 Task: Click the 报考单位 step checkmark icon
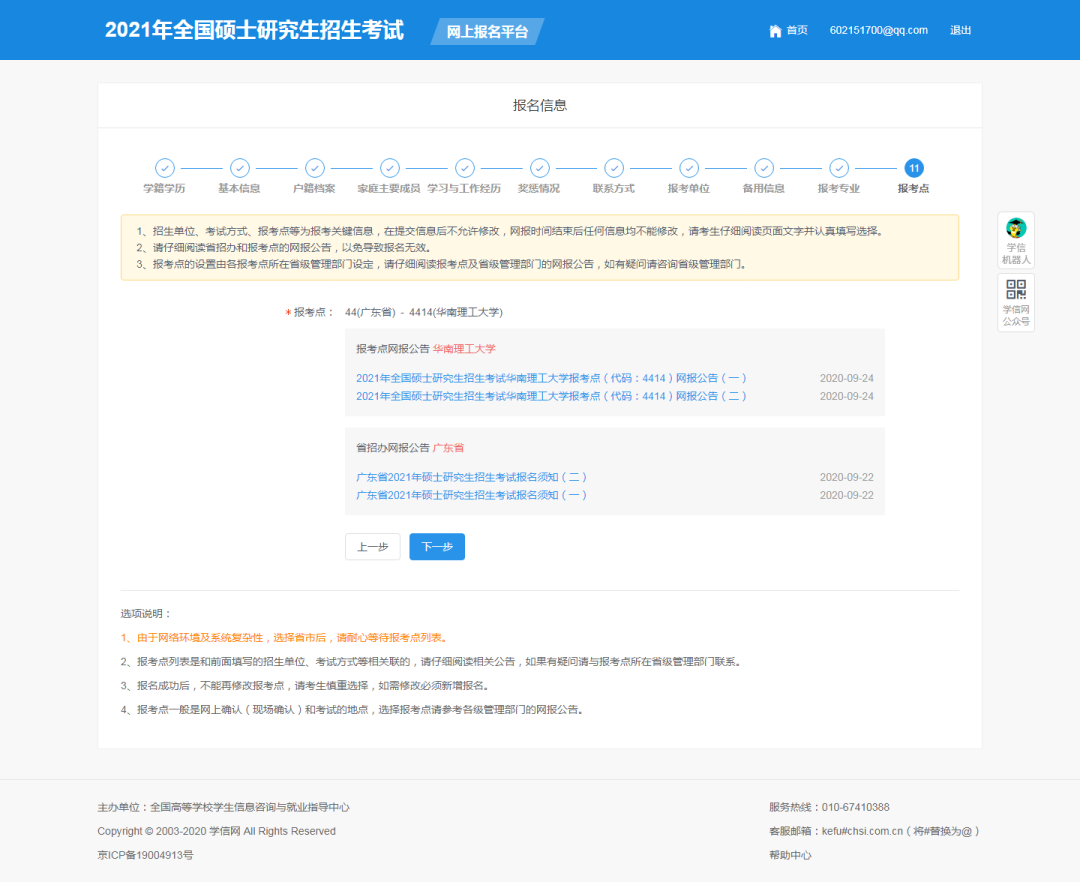pyautogui.click(x=689, y=169)
